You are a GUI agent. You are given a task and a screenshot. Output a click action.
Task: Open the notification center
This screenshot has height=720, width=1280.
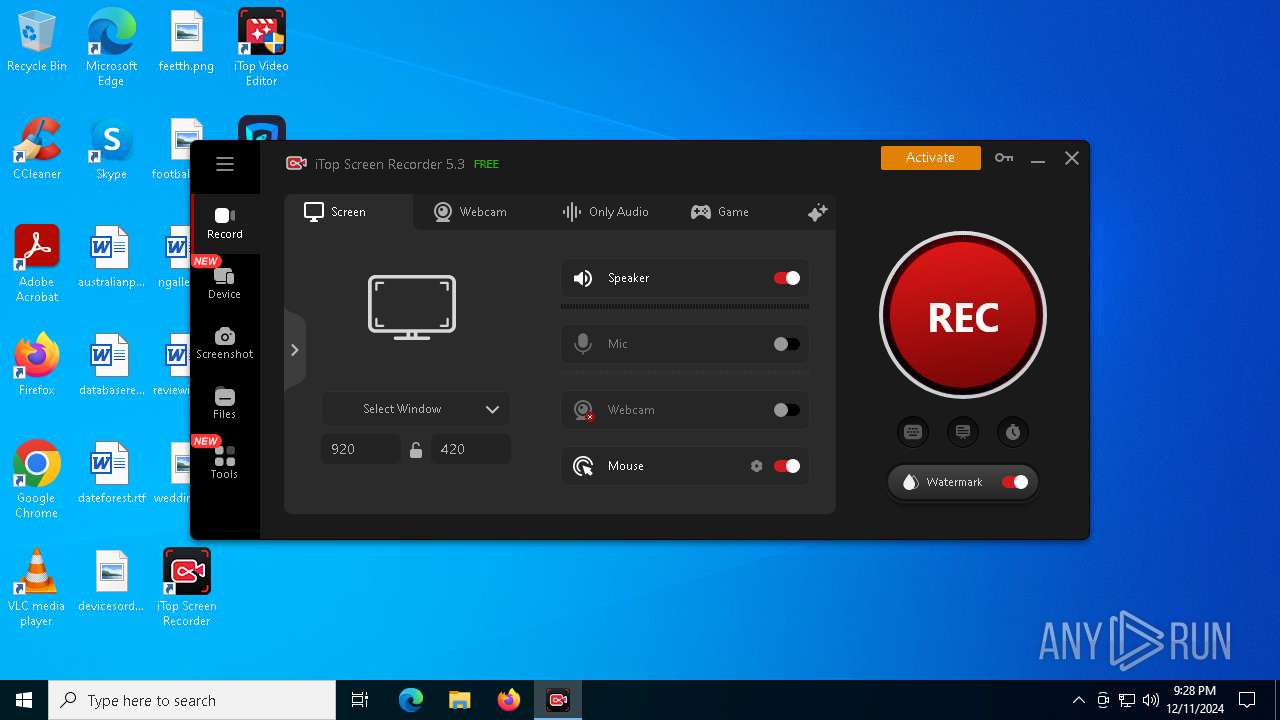[x=1247, y=700]
